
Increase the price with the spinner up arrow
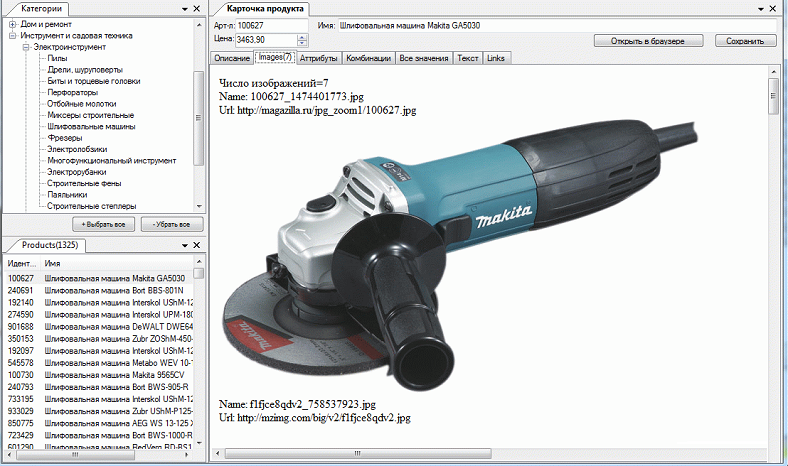302,37
